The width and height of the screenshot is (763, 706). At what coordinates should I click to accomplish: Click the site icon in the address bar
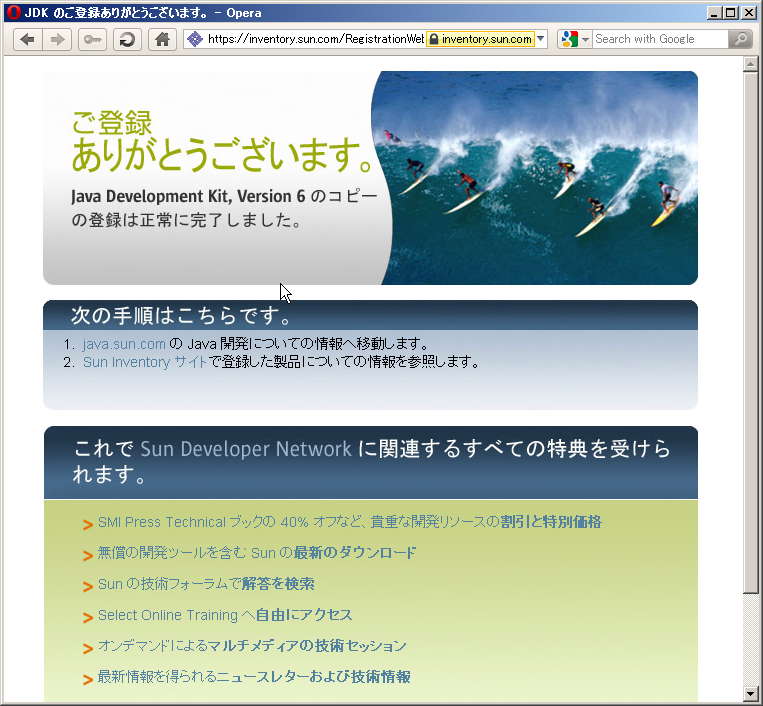coord(195,39)
